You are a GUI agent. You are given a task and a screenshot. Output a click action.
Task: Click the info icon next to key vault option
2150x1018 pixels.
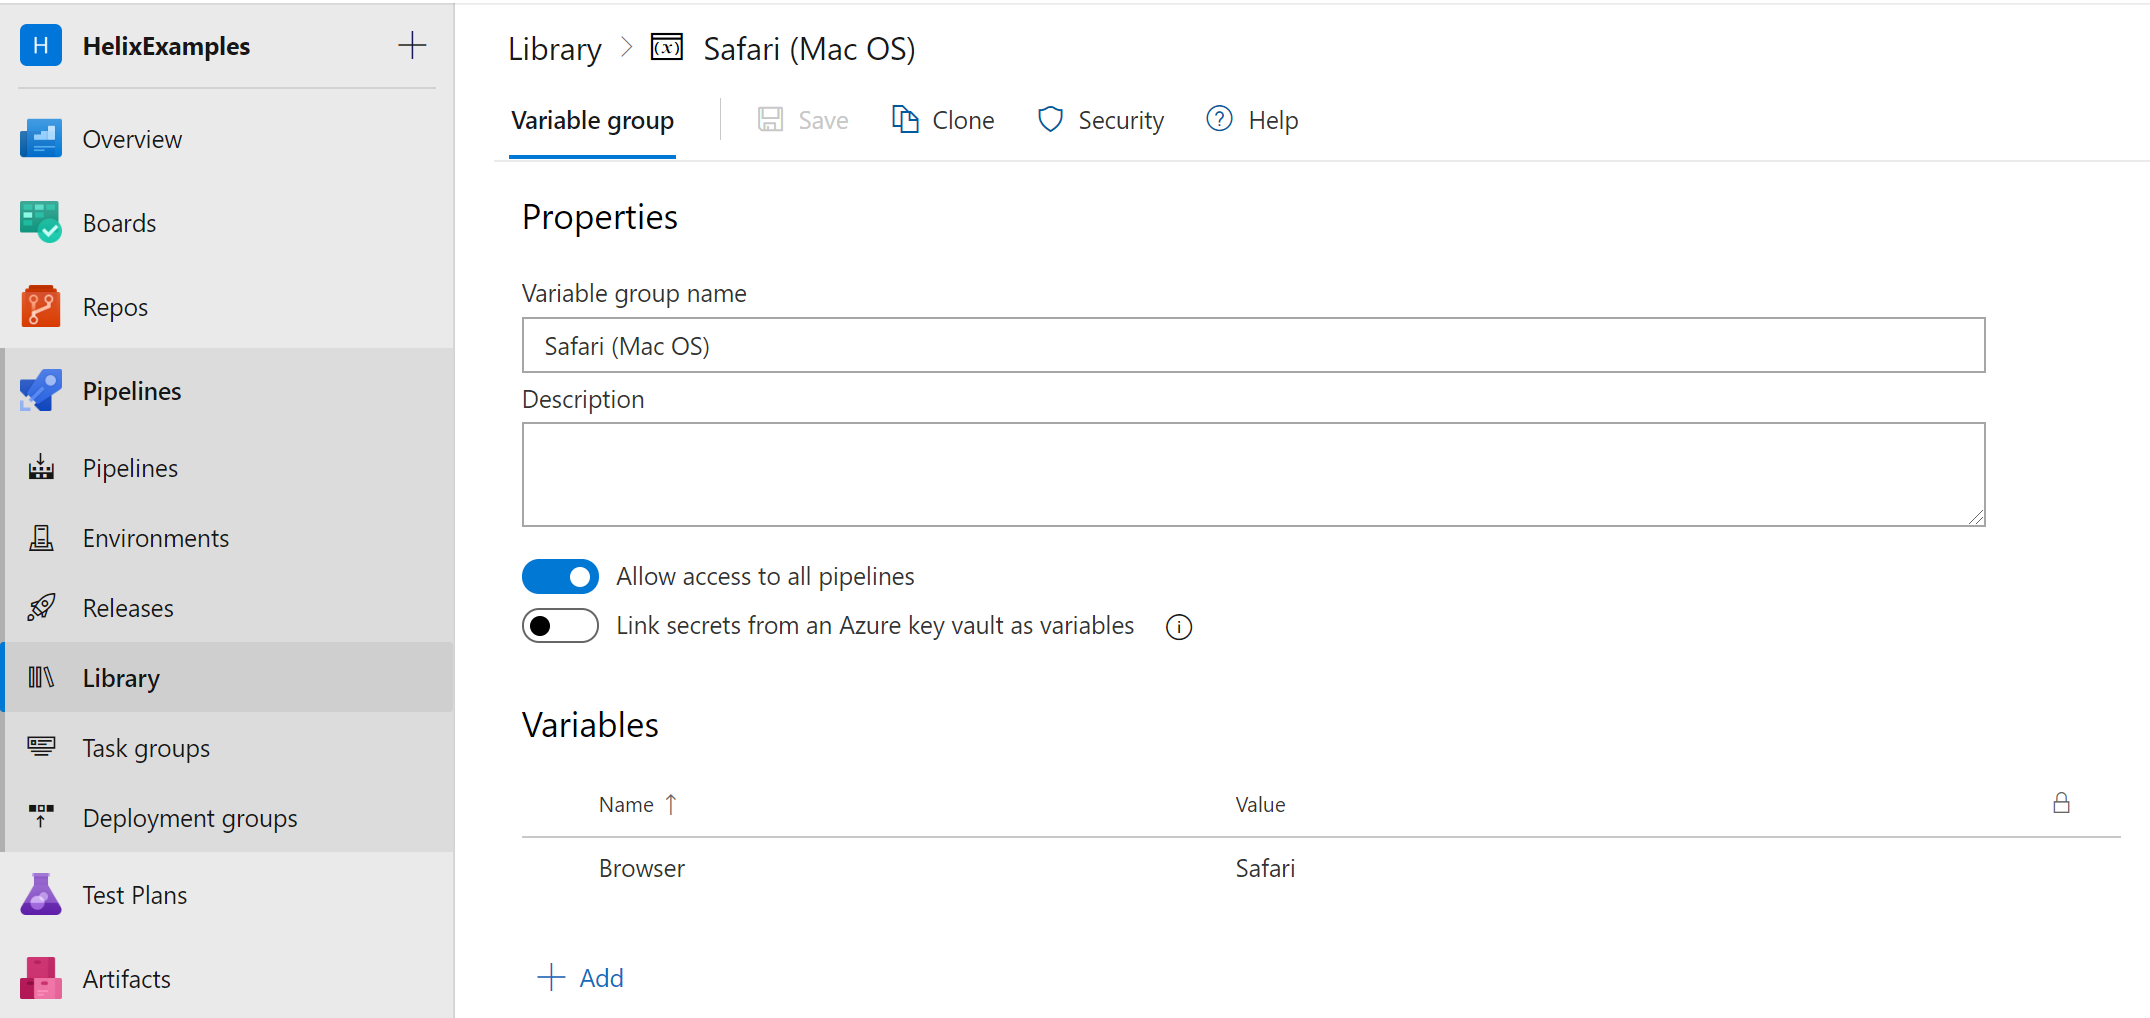(x=1179, y=627)
